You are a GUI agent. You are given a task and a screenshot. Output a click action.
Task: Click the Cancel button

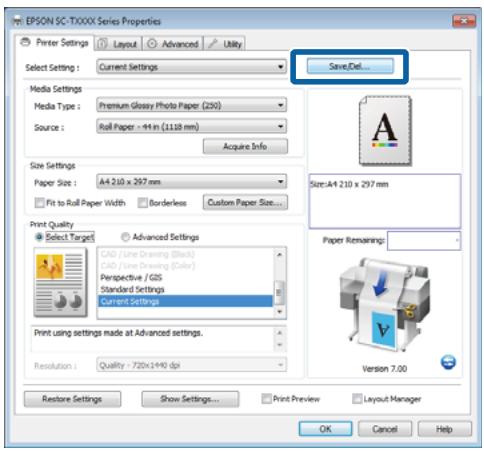[385, 429]
